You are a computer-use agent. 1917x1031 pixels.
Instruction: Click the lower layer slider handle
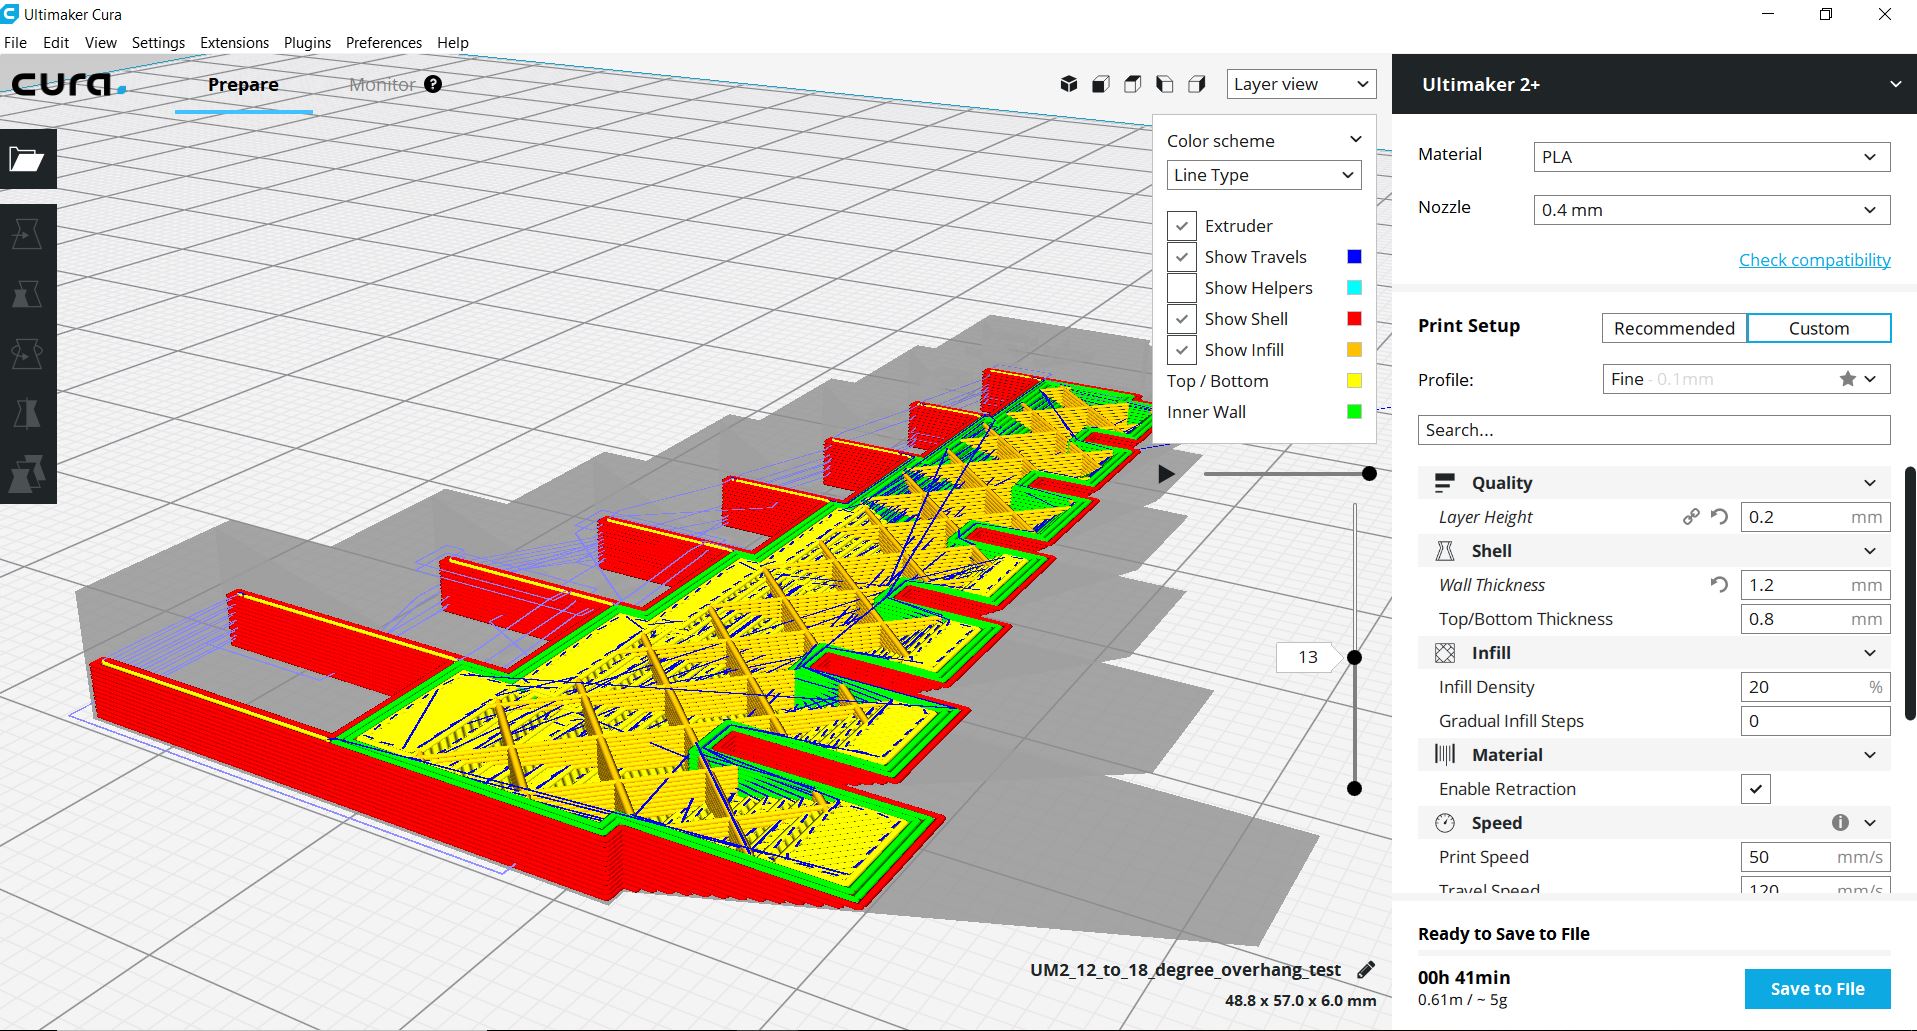(1354, 788)
